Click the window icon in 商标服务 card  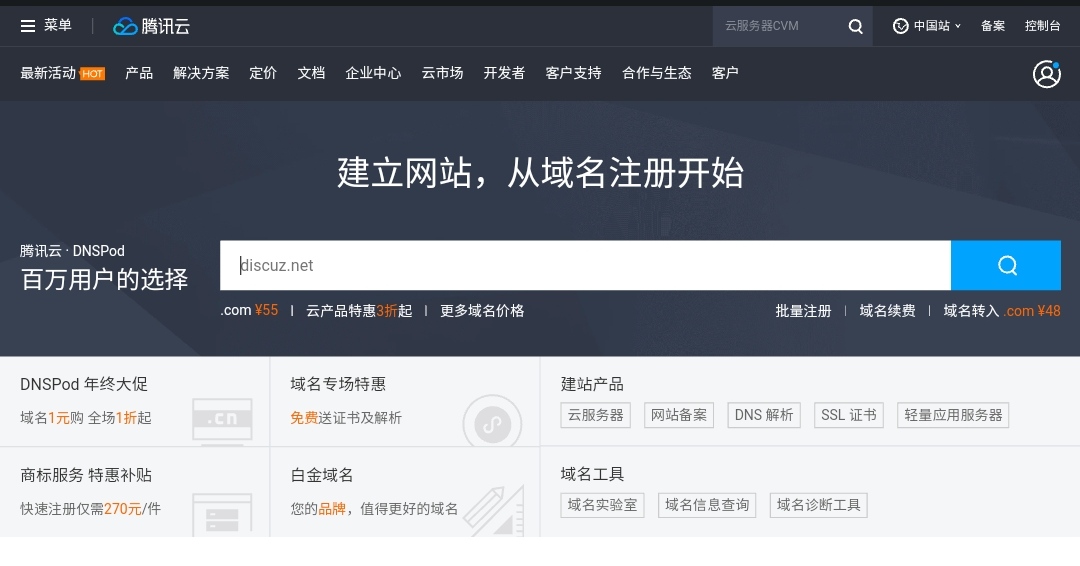[222, 514]
